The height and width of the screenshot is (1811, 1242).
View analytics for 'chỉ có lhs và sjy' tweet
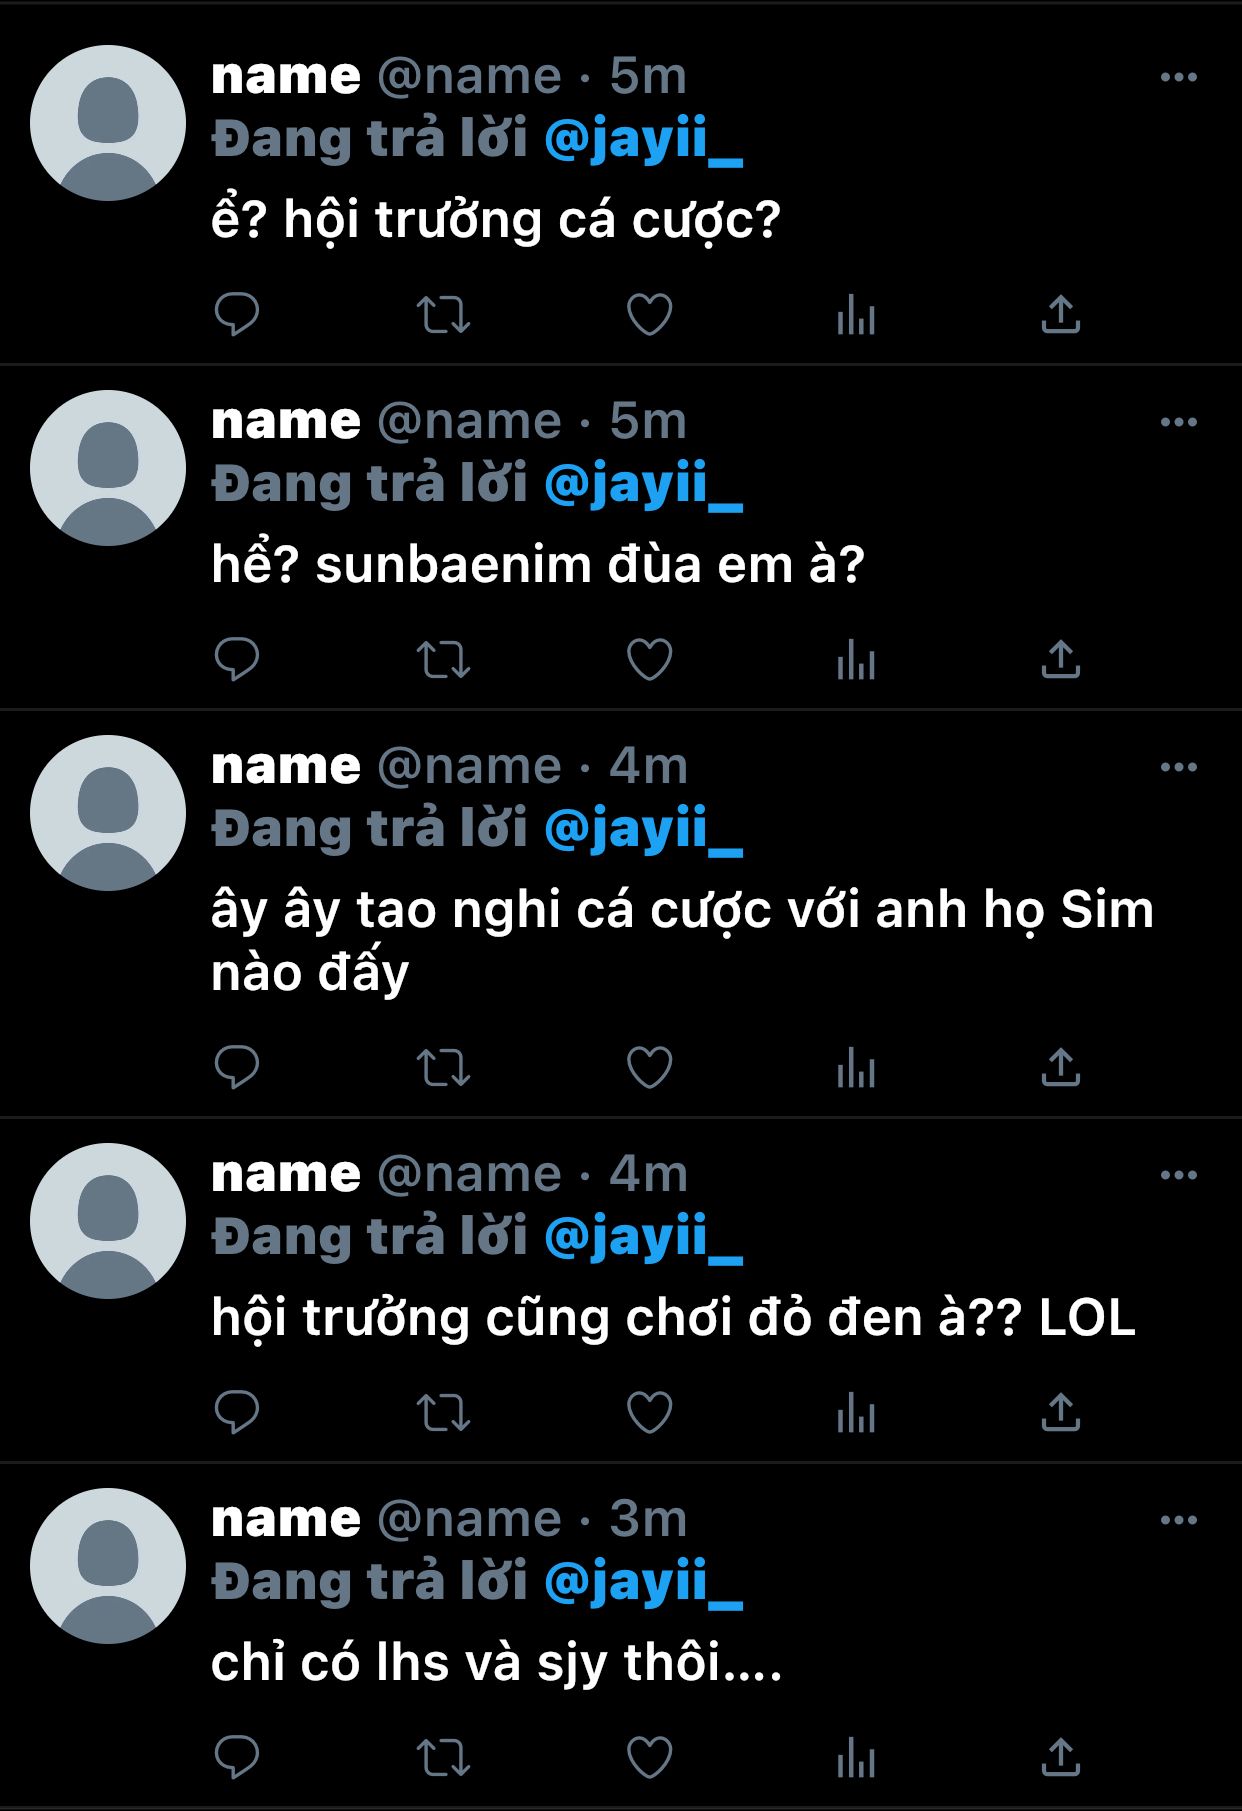point(856,1757)
